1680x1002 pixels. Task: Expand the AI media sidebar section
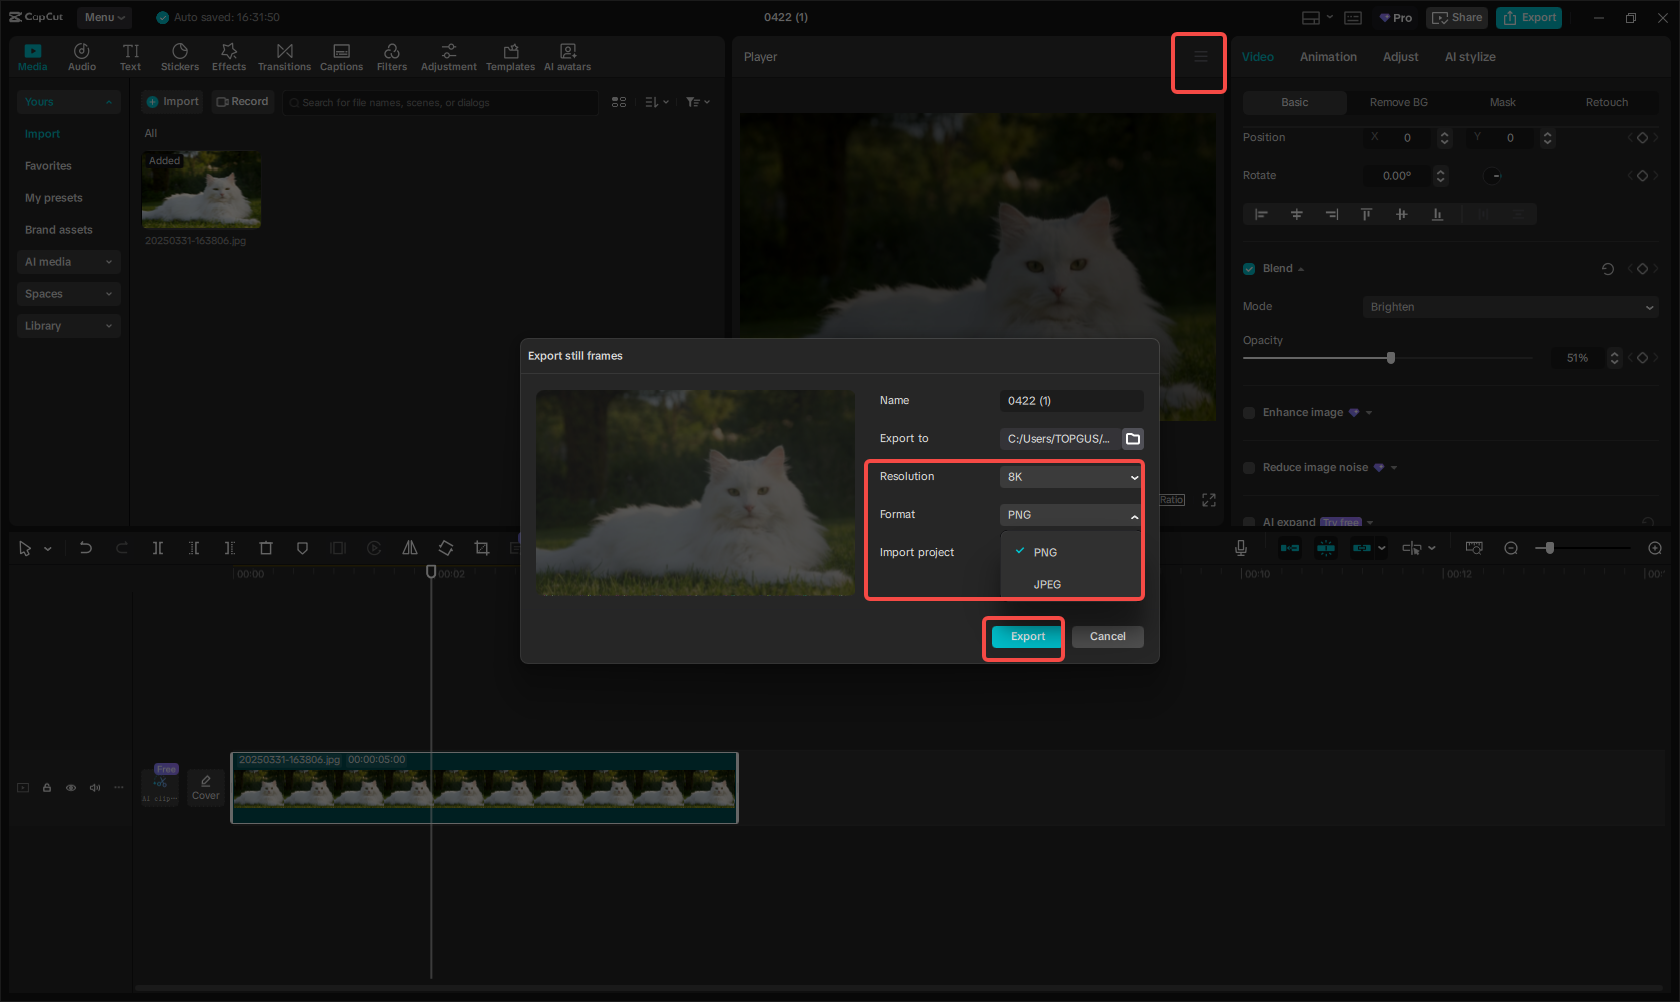[68, 262]
